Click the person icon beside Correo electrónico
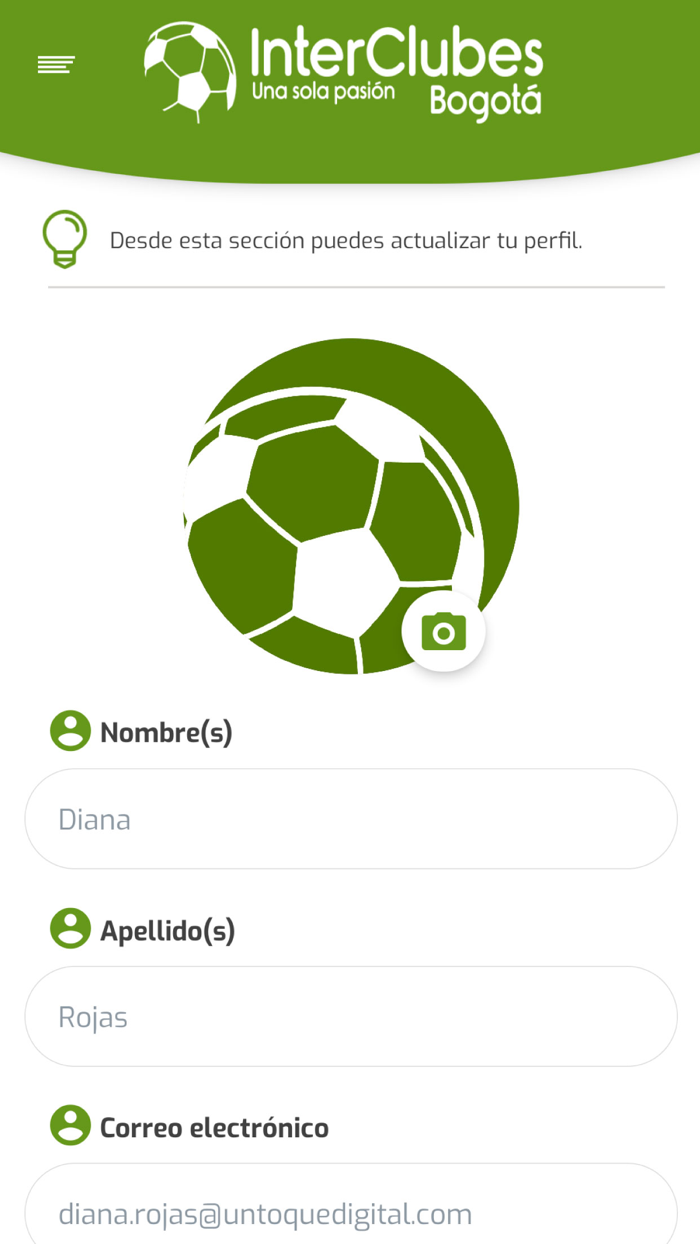 [69, 1126]
